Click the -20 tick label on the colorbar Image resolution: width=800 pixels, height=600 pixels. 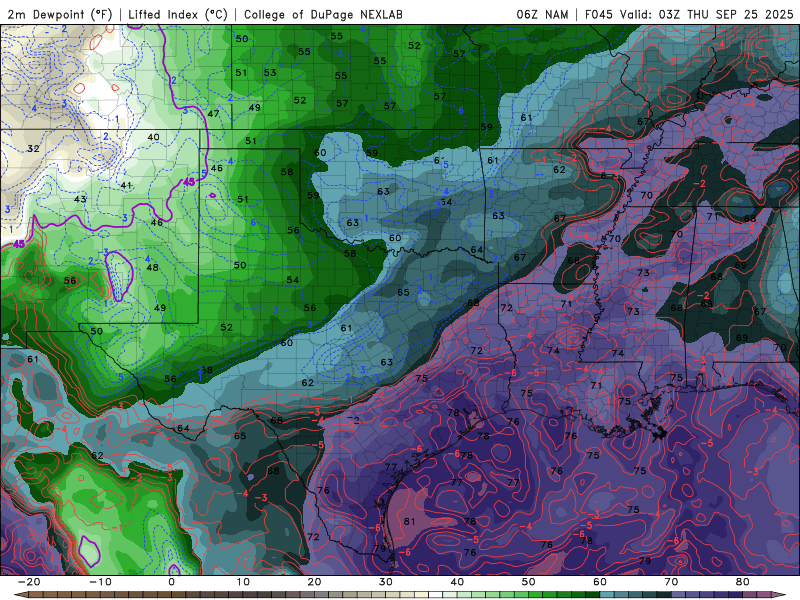(29, 582)
